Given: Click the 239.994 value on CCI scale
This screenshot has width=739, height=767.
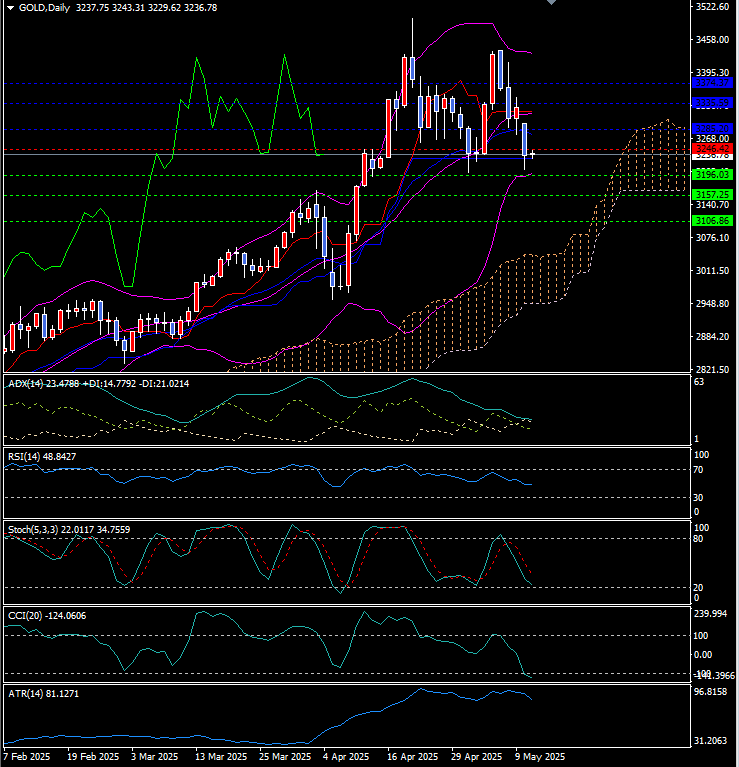Looking at the screenshot, I should click(711, 614).
